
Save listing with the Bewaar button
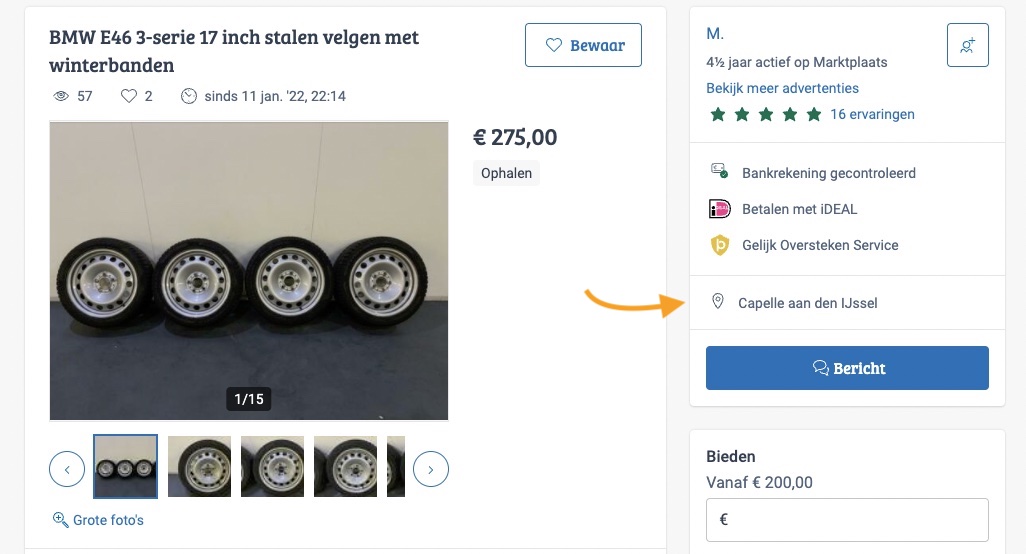point(583,45)
